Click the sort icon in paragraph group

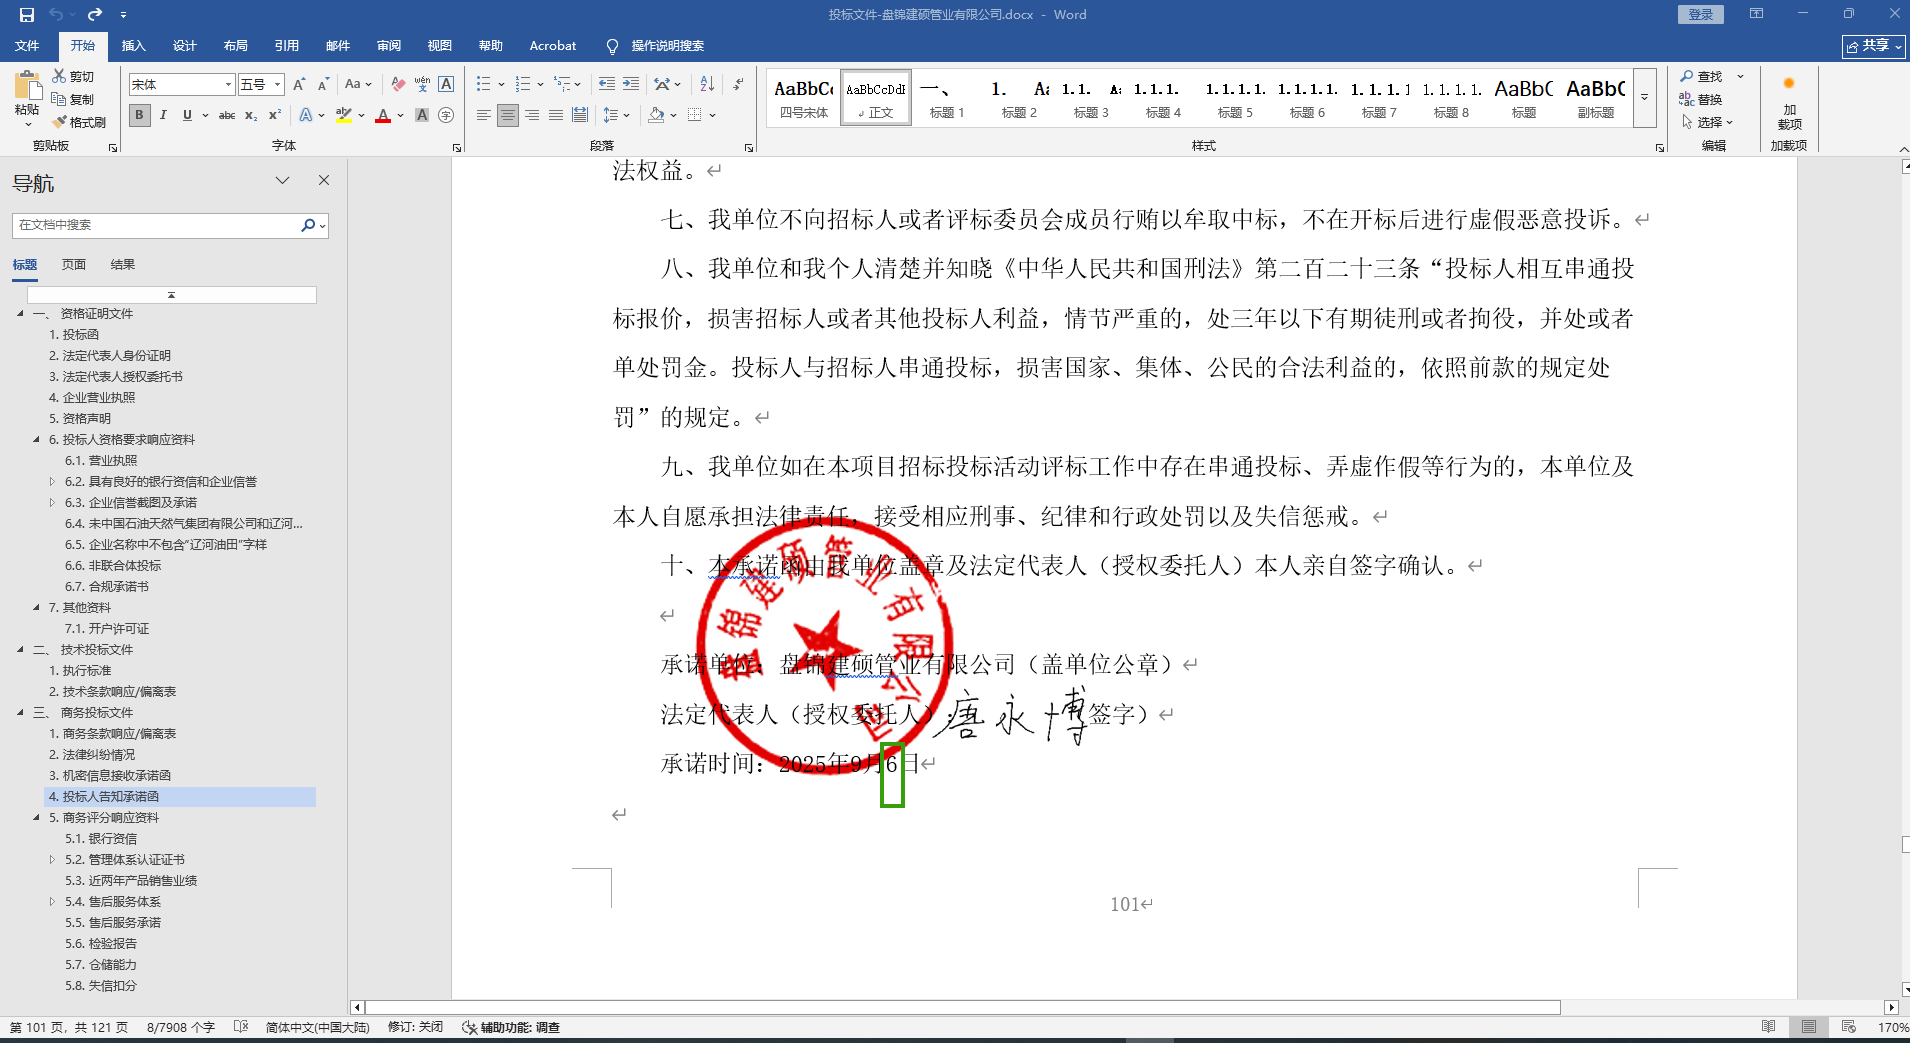coord(707,85)
